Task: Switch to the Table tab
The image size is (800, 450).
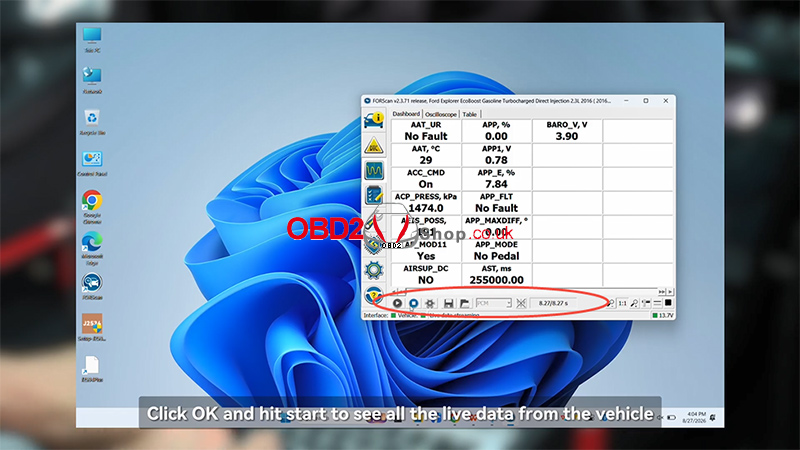Action: [469, 114]
